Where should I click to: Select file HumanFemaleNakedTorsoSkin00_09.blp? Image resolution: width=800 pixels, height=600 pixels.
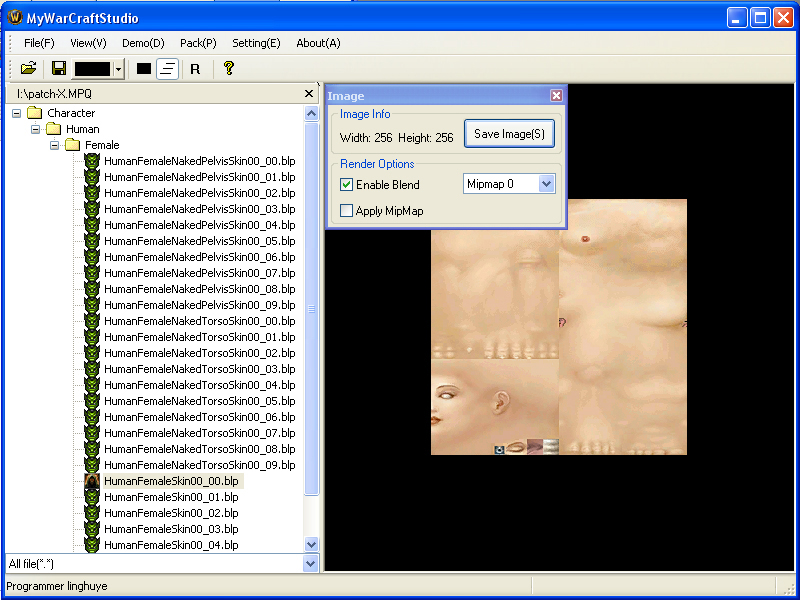pyautogui.click(x=199, y=465)
